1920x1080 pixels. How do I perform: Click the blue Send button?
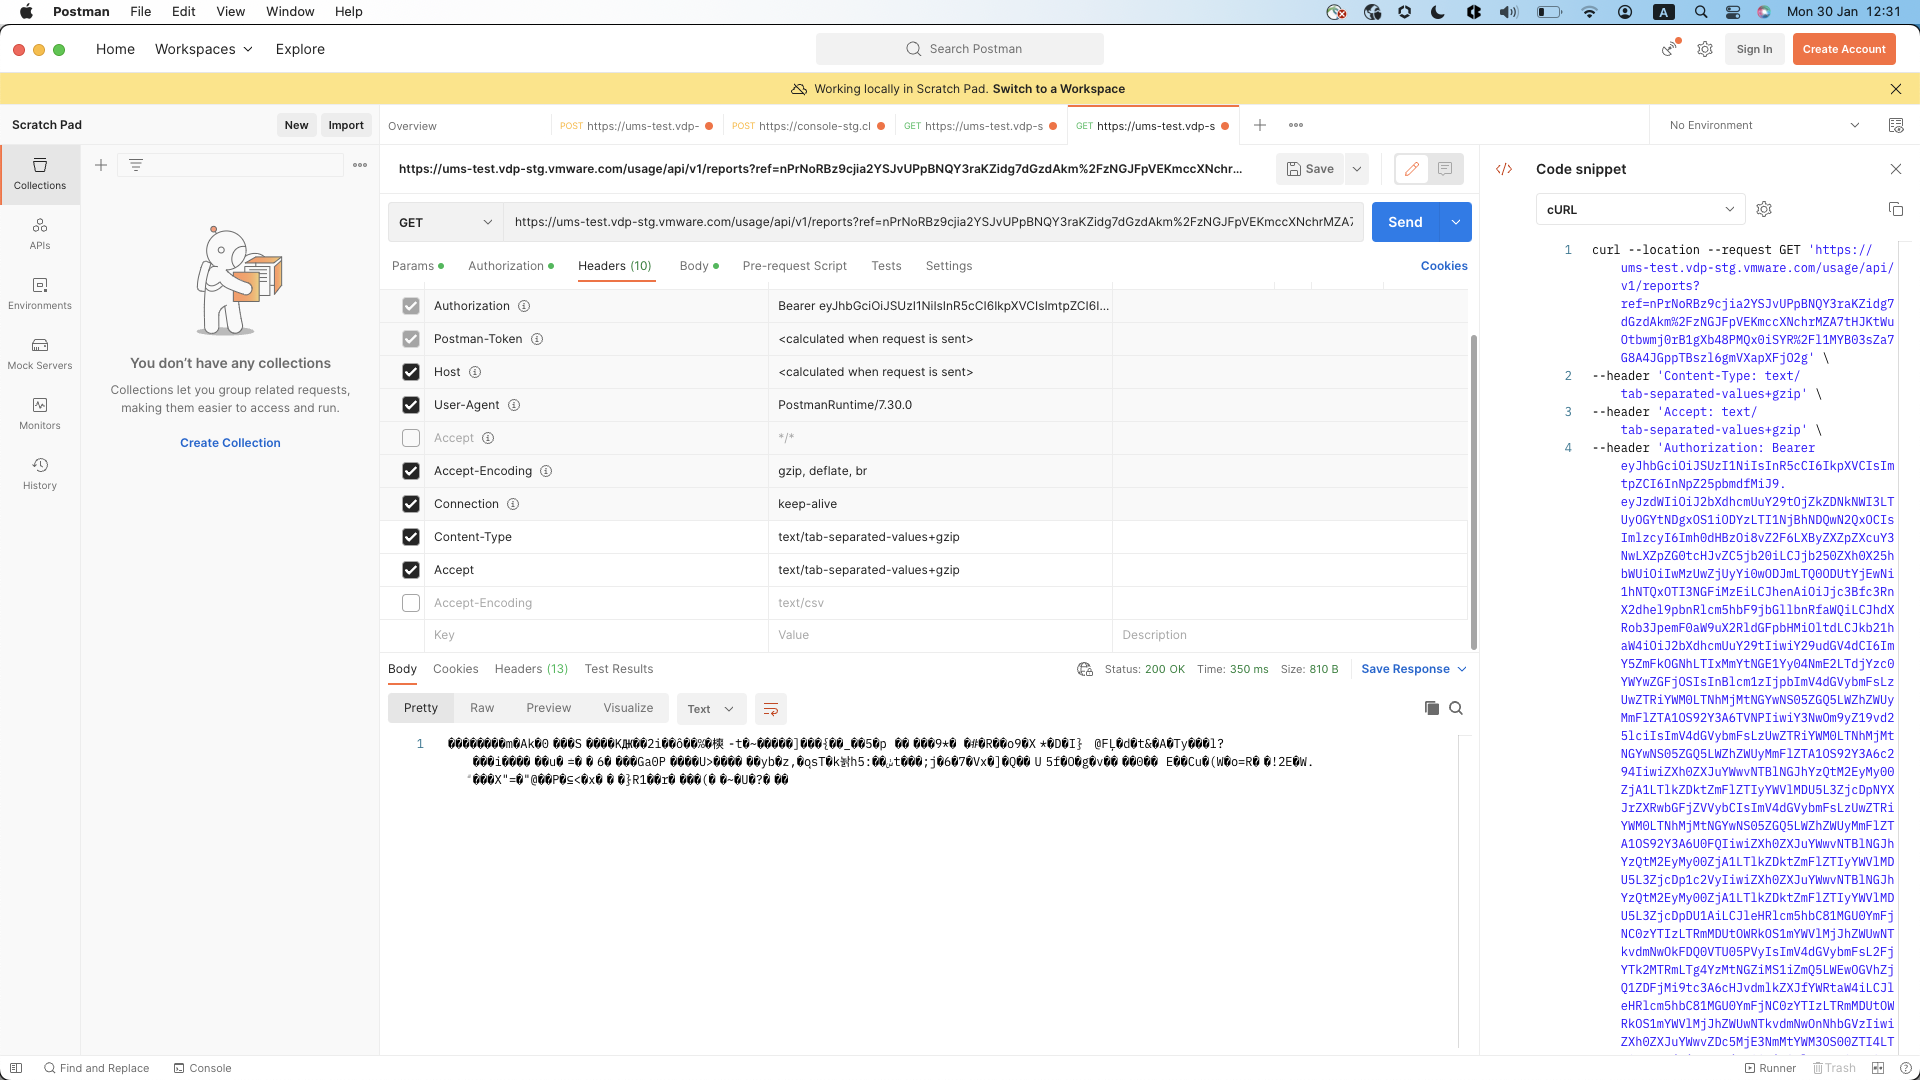coord(1404,222)
